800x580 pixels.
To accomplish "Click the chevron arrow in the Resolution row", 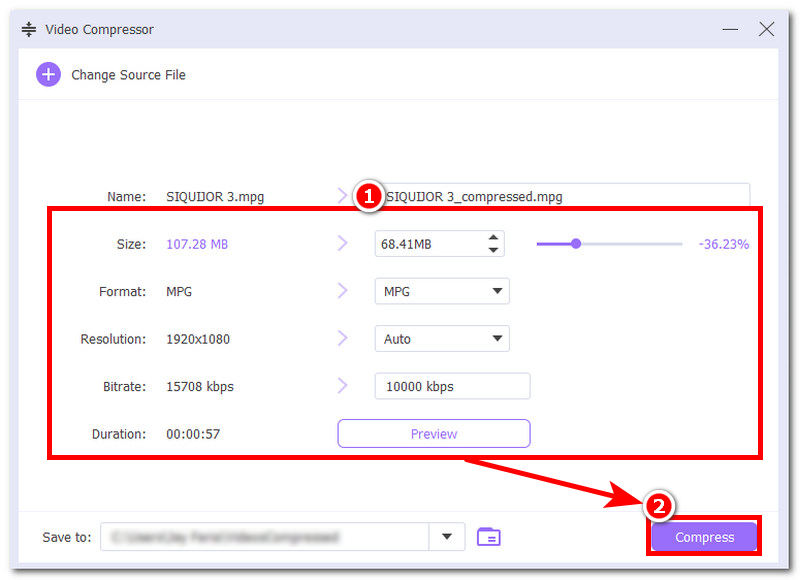I will (343, 338).
